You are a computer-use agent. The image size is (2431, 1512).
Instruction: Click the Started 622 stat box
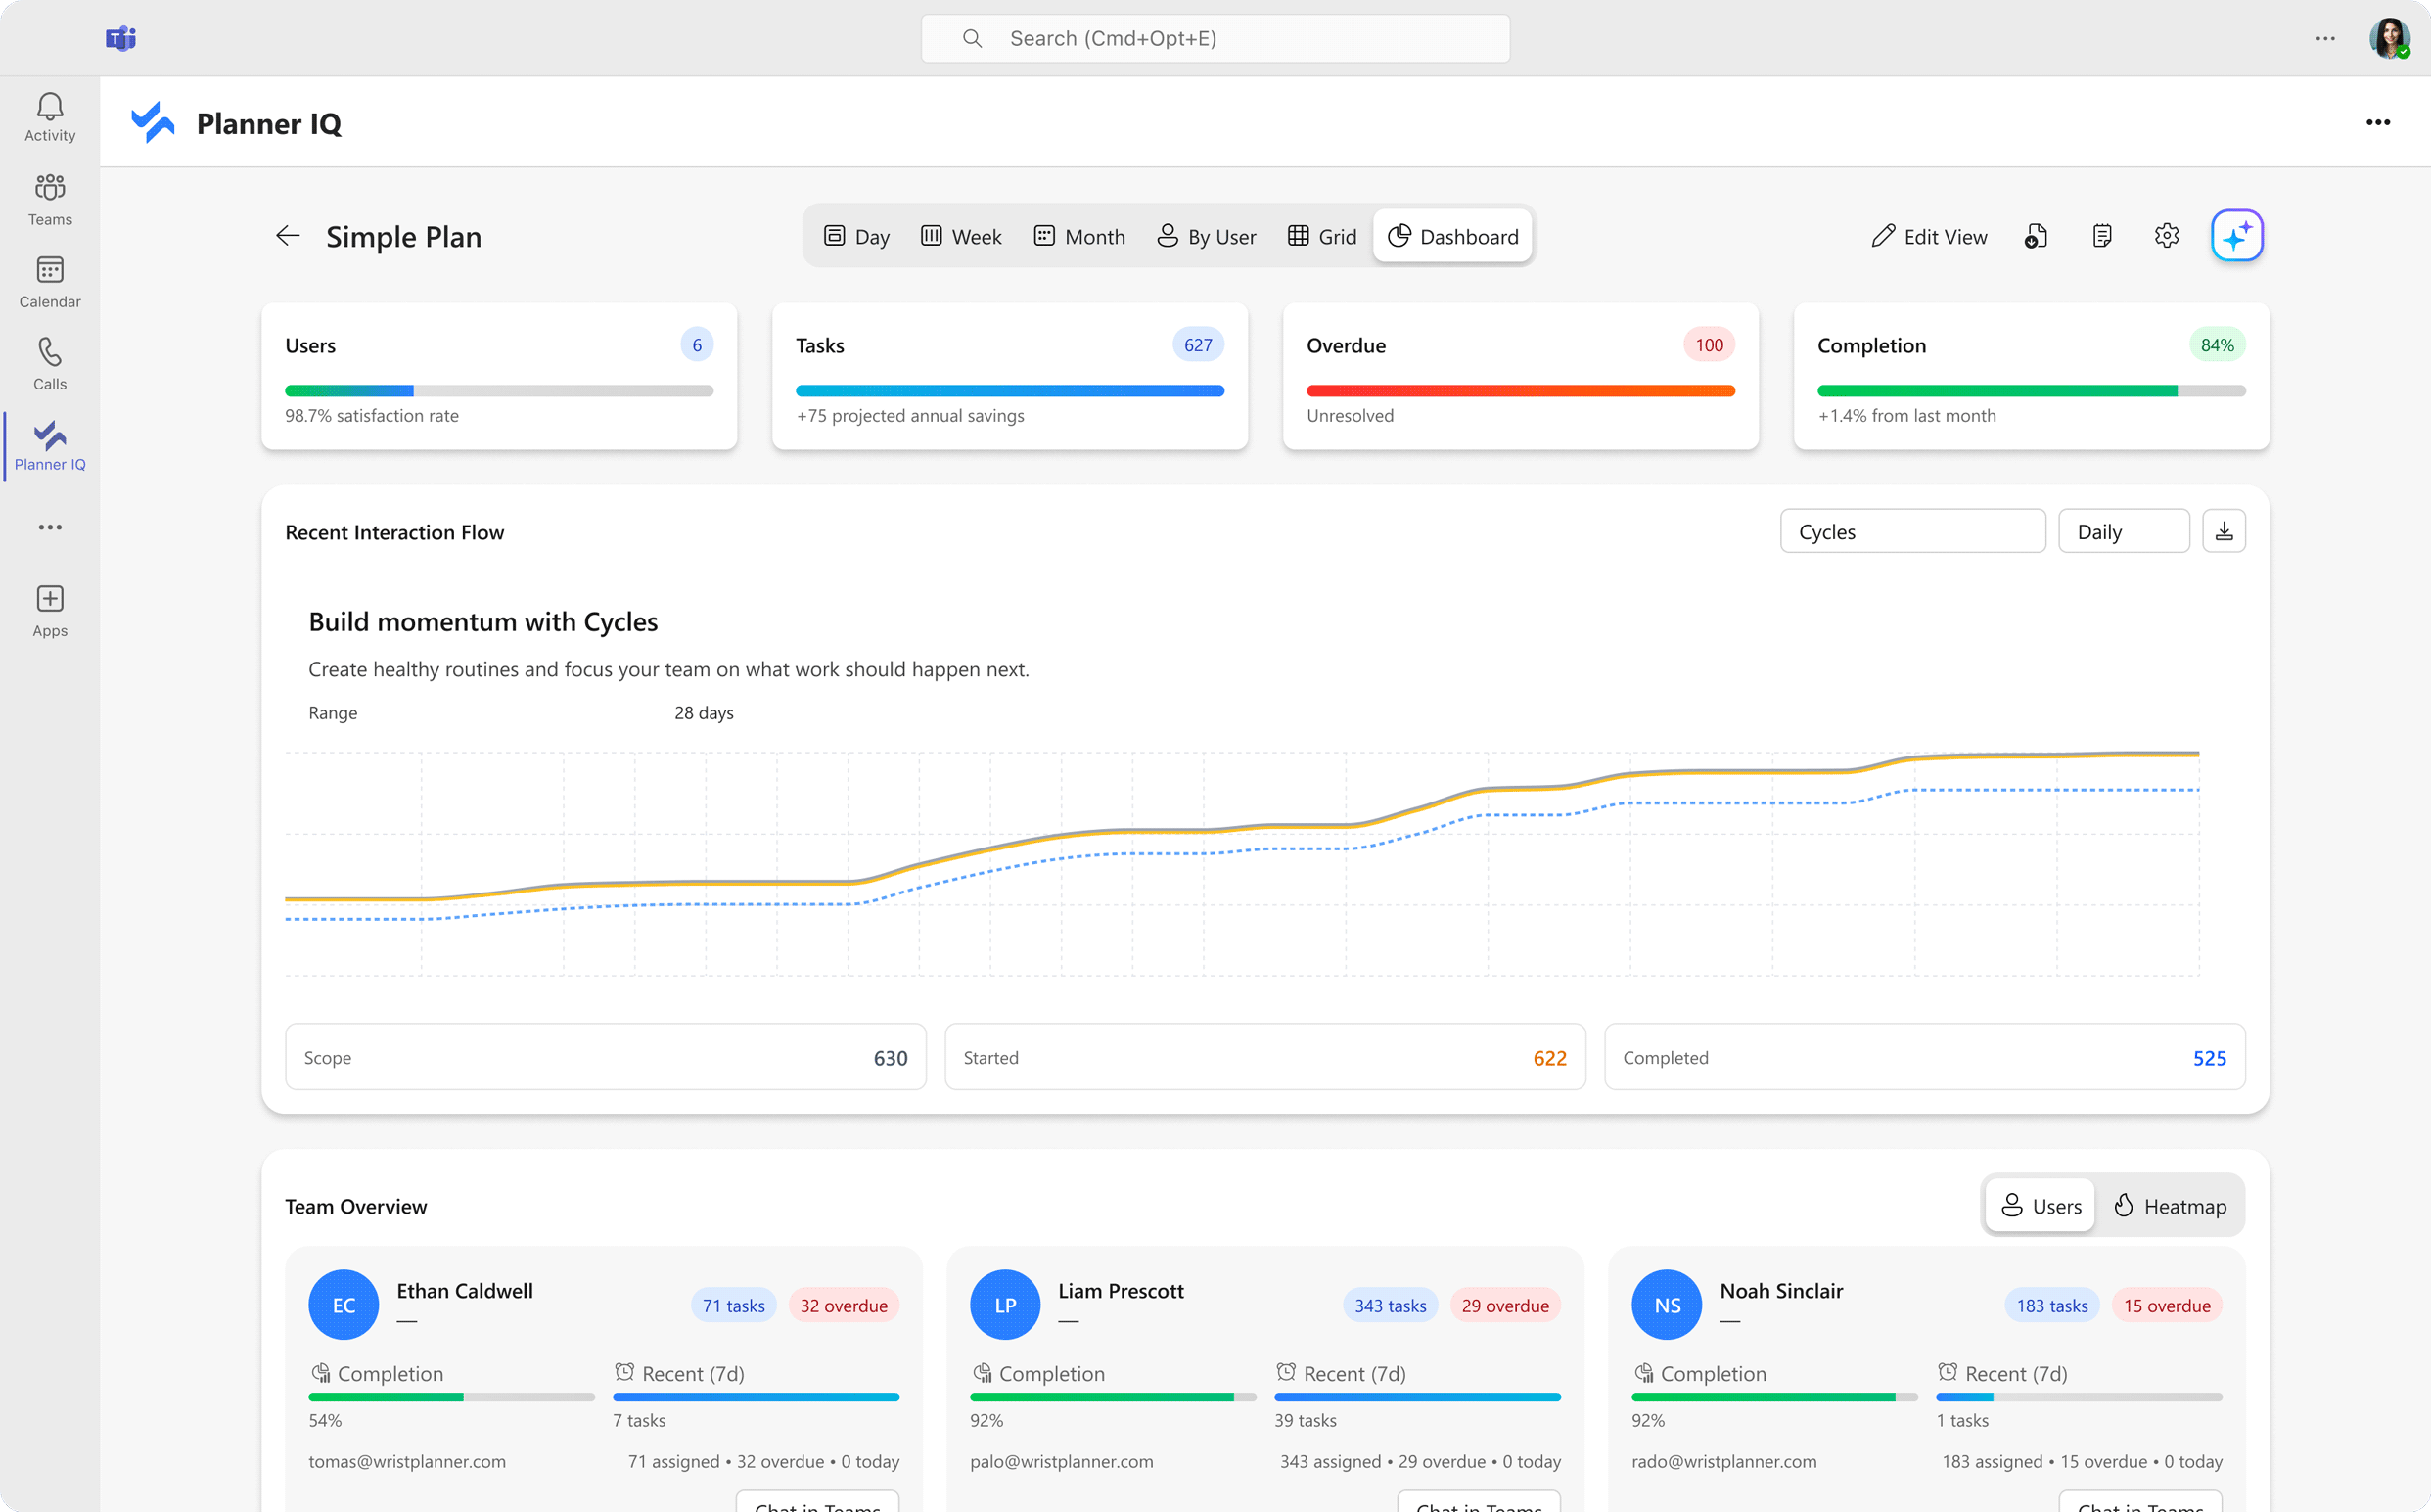pos(1265,1057)
